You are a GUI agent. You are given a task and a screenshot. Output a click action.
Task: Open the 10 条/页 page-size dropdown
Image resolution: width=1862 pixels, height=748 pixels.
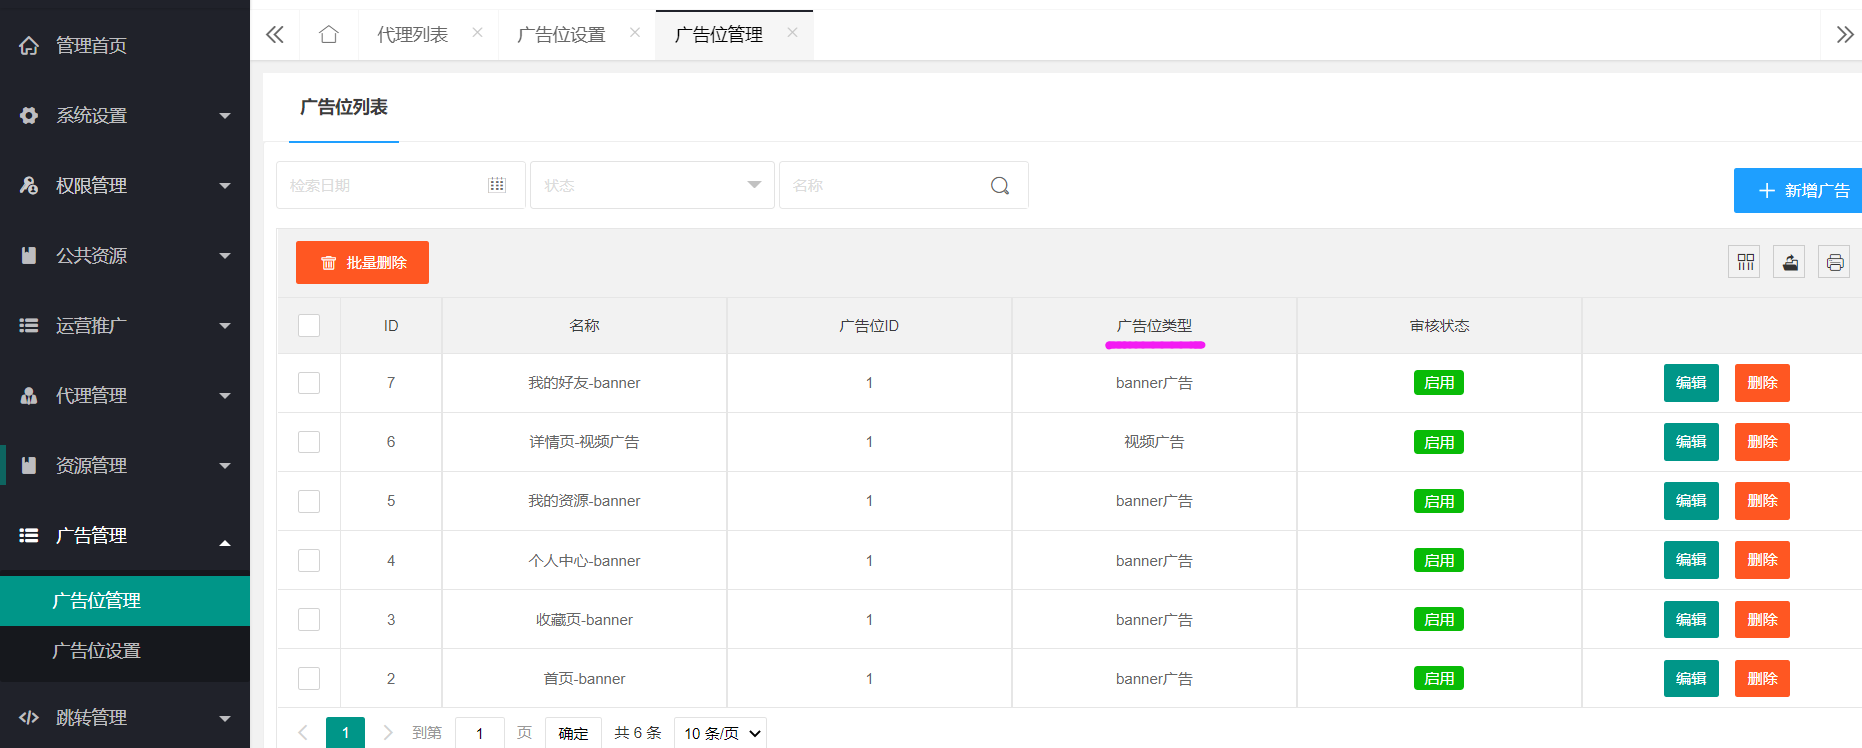coord(720,733)
